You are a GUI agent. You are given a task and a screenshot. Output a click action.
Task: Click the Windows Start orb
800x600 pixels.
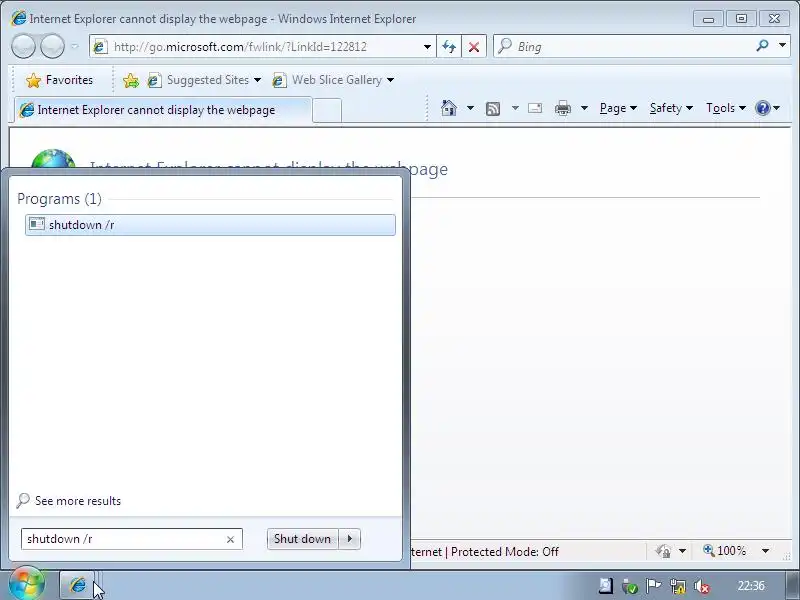click(27, 583)
